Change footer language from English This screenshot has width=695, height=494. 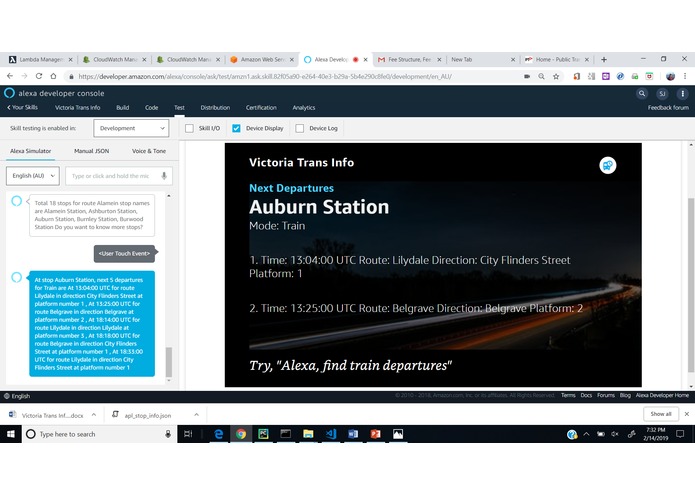(x=17, y=396)
